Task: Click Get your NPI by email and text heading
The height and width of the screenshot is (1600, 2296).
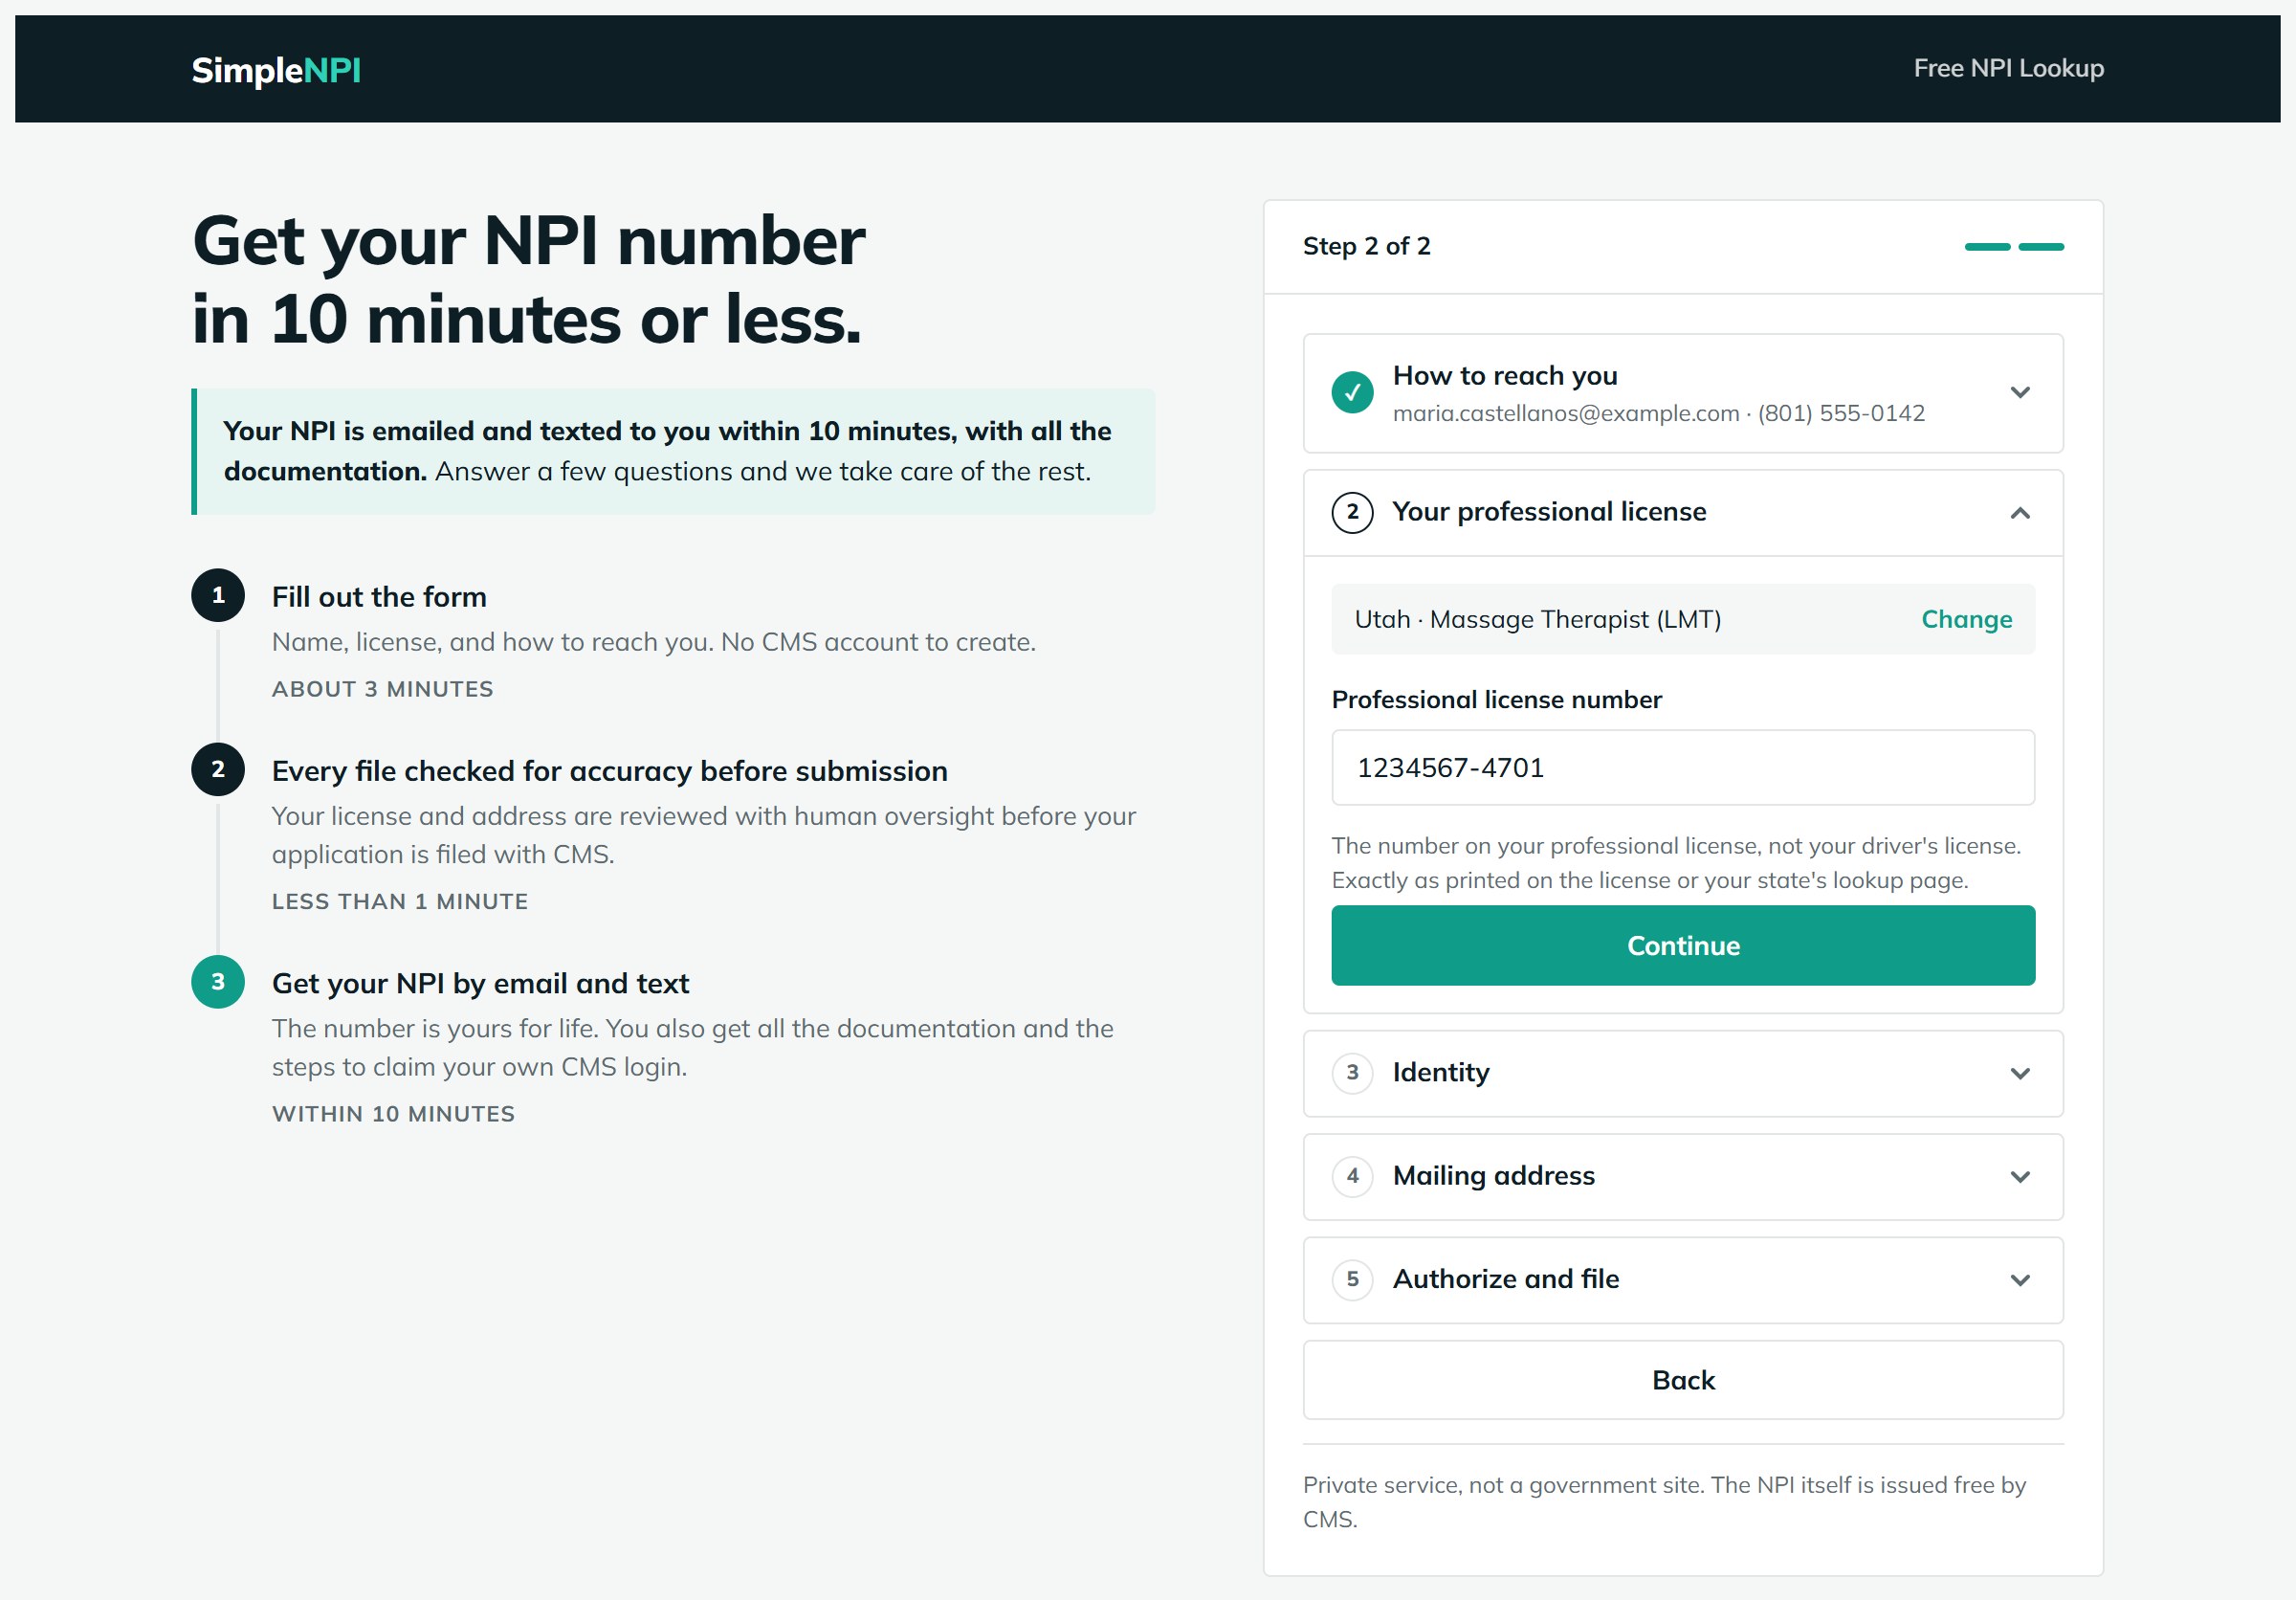Action: click(480, 983)
